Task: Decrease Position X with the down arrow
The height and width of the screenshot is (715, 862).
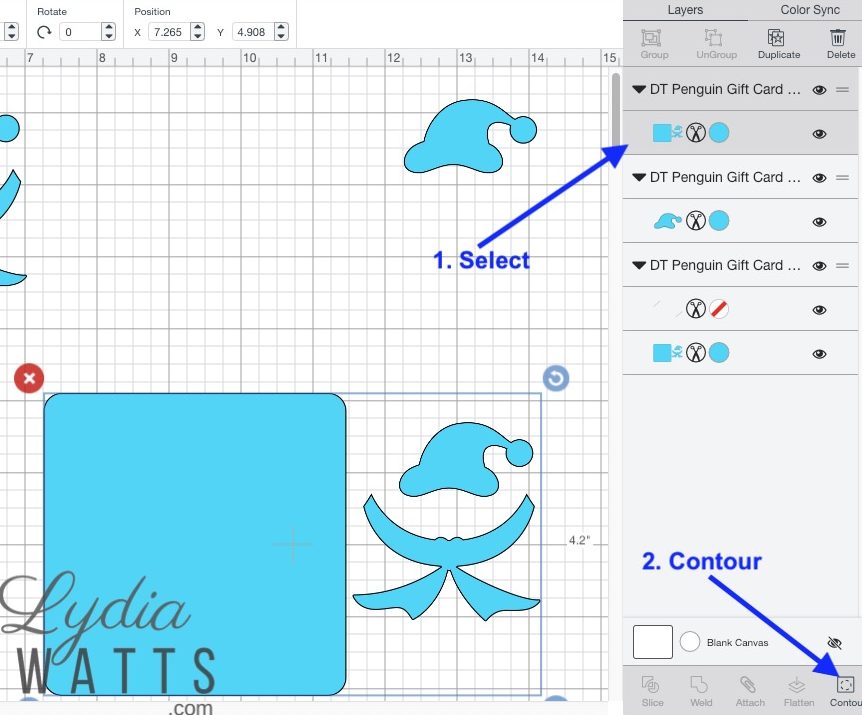Action: [x=197, y=36]
